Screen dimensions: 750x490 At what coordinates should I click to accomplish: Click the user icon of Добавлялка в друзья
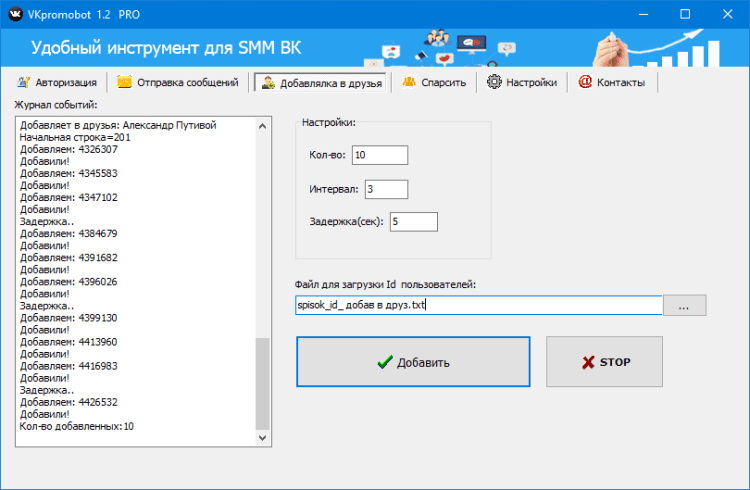[x=268, y=83]
